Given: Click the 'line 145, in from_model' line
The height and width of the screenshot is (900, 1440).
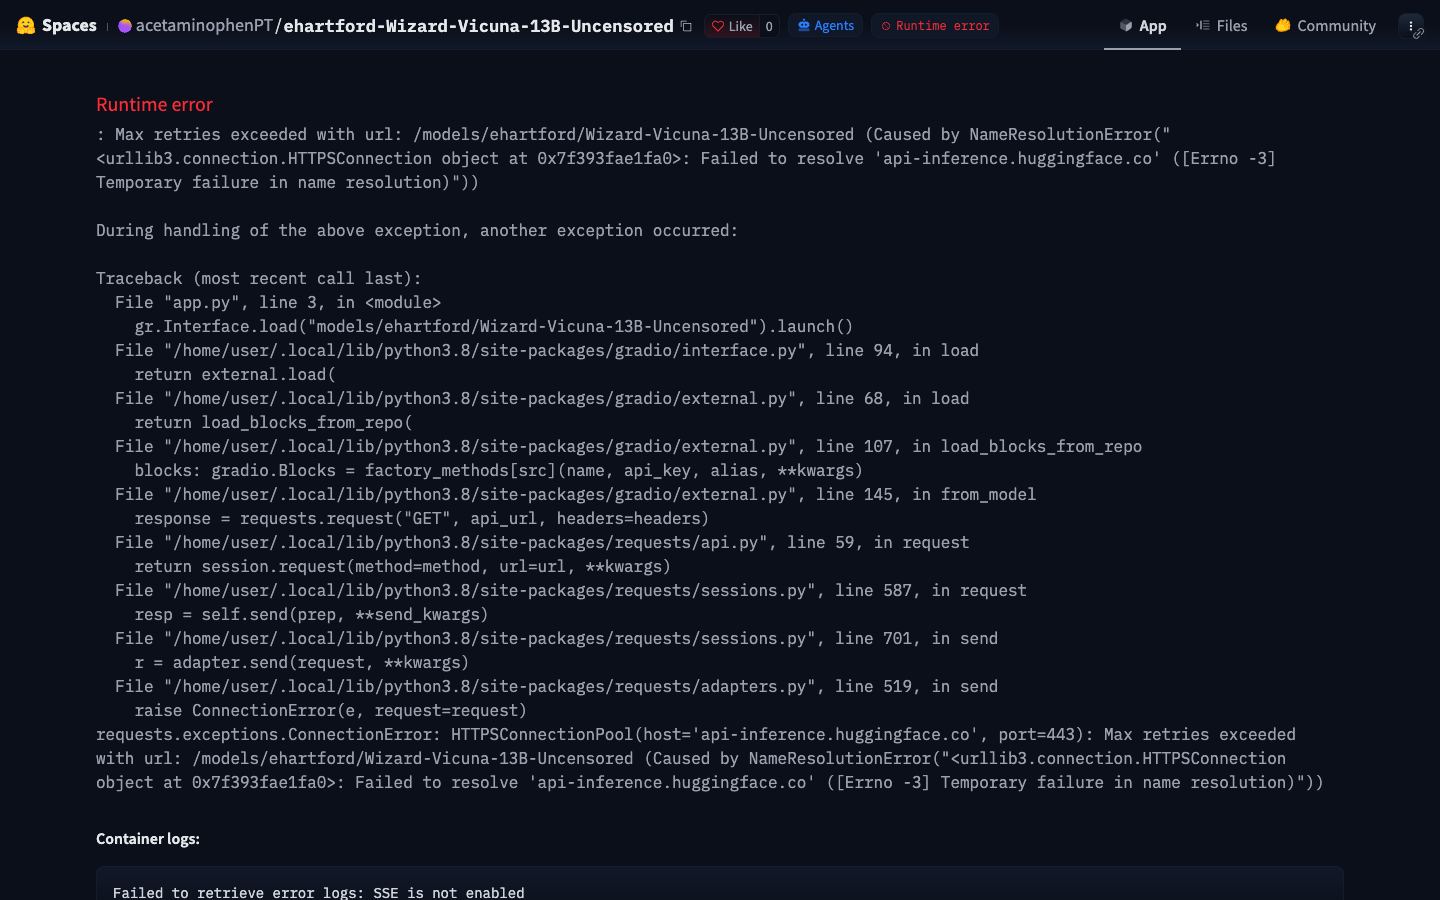Looking at the screenshot, I should pyautogui.click(x=575, y=494).
